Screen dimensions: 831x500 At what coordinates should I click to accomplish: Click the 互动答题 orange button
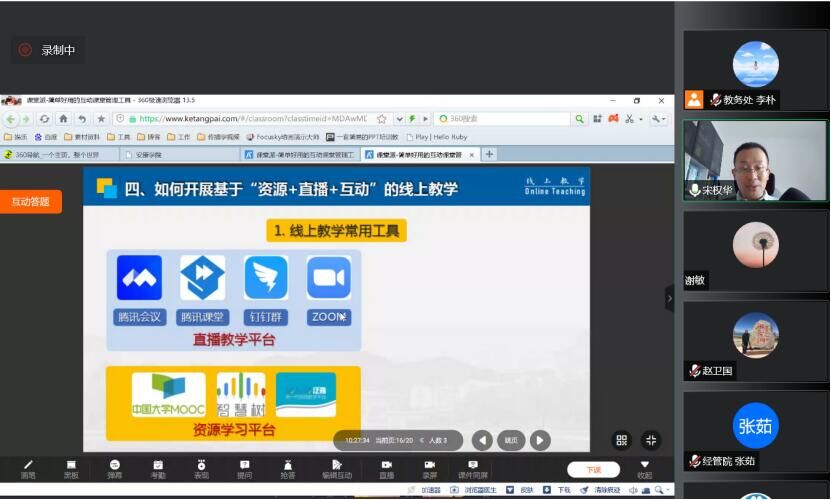coord(30,201)
